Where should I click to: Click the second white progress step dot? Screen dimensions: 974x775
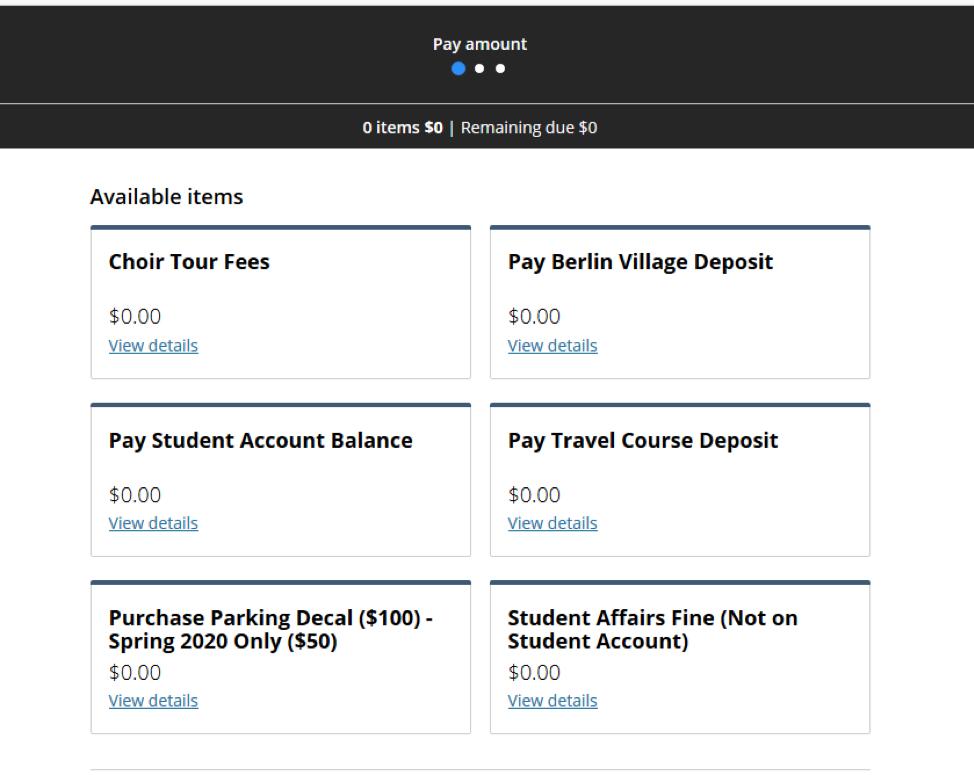480,69
